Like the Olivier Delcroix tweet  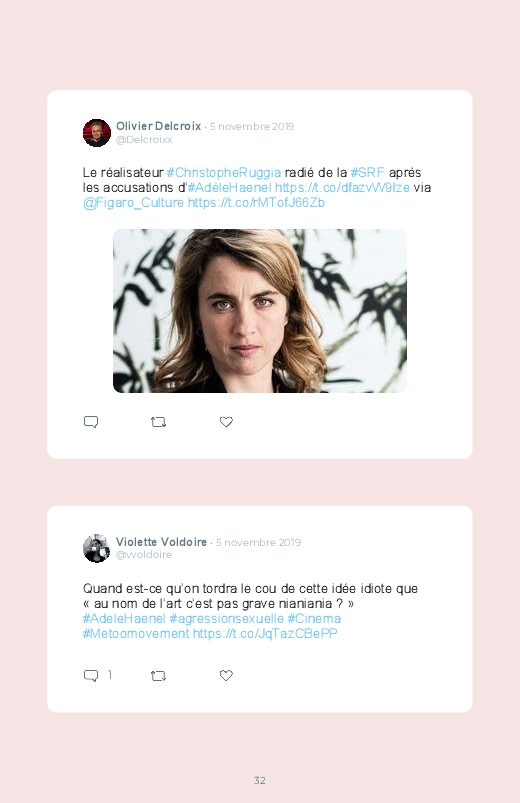tap(226, 422)
